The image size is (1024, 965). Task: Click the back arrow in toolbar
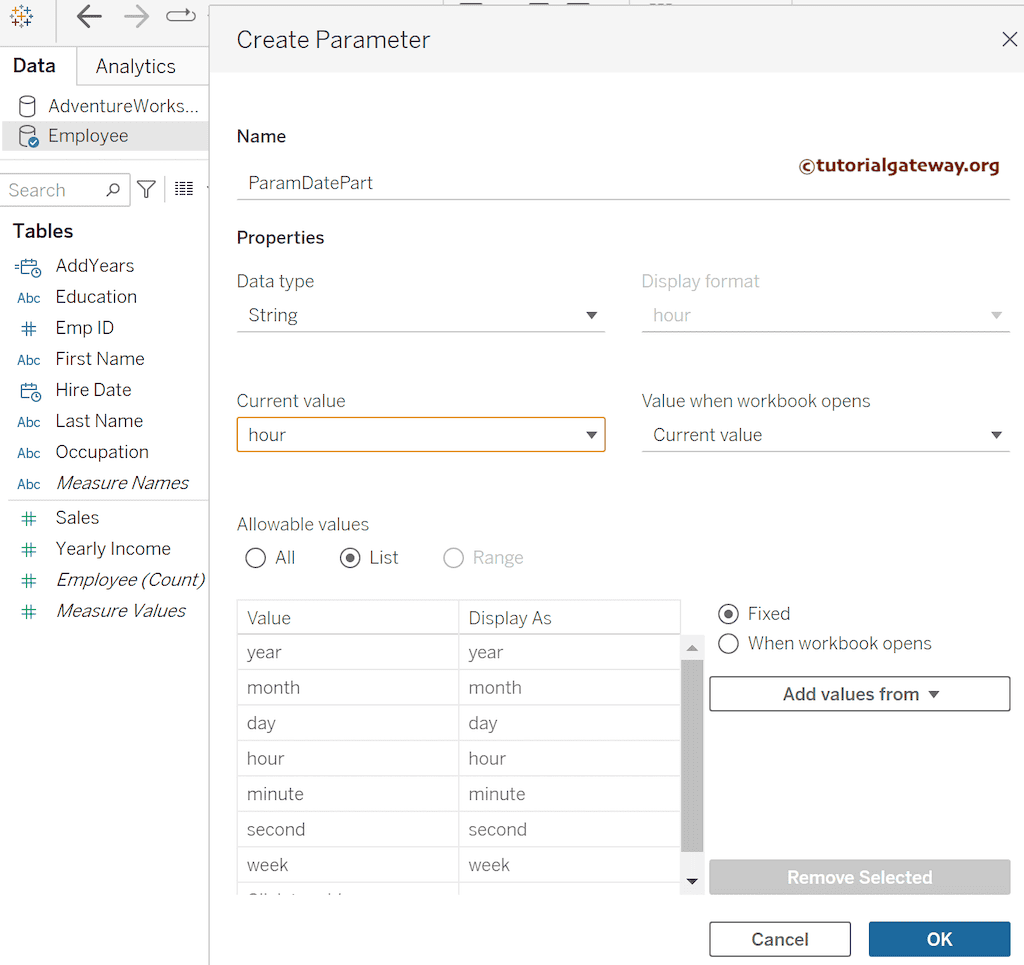89,16
